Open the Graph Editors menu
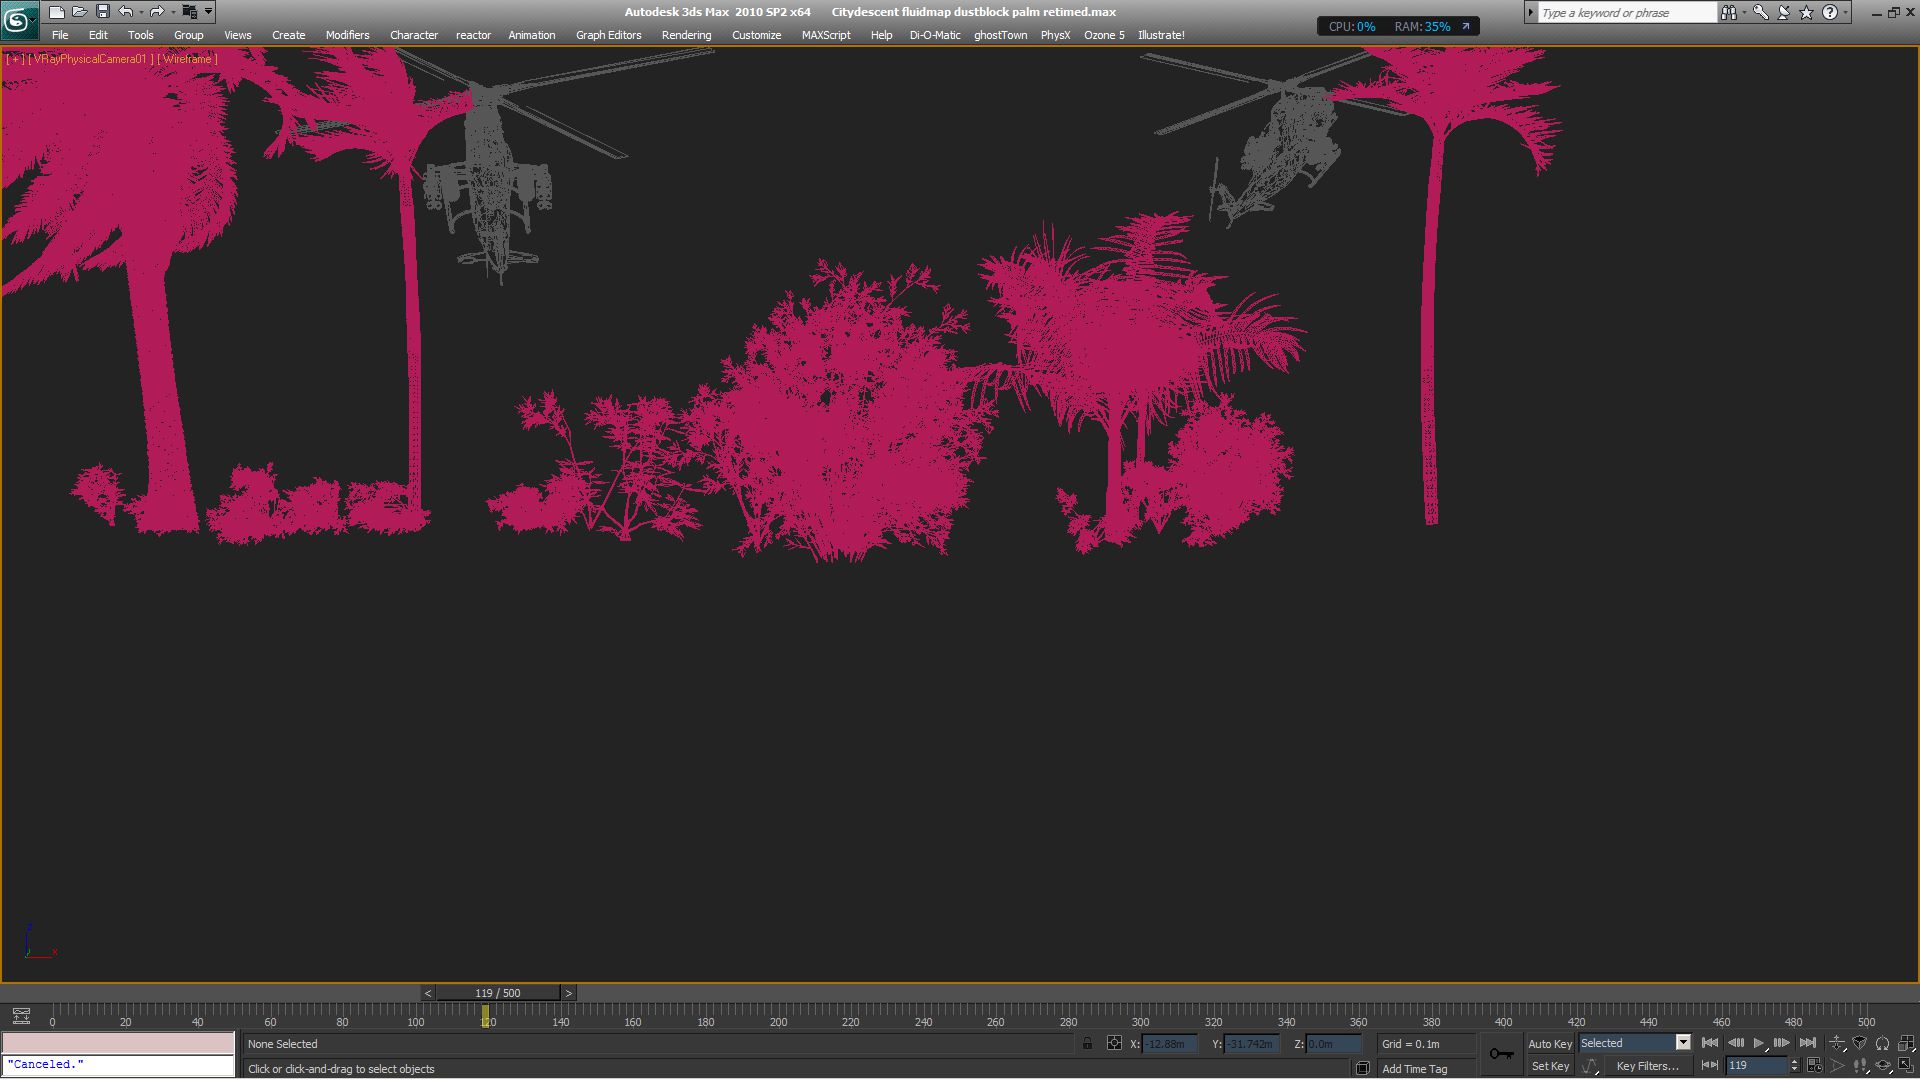 [608, 35]
